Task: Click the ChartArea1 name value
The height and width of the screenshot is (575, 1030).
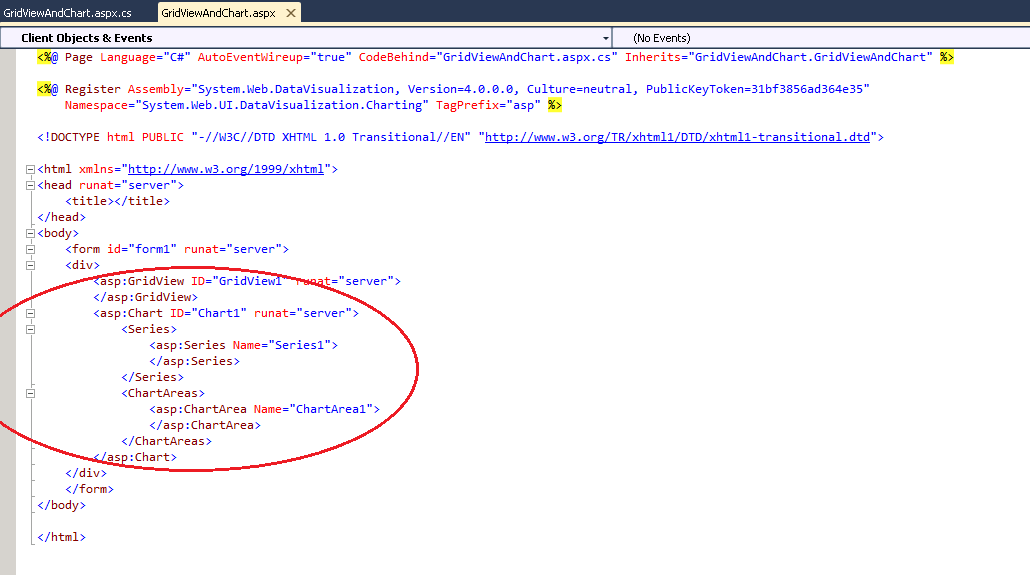Action: [331, 409]
